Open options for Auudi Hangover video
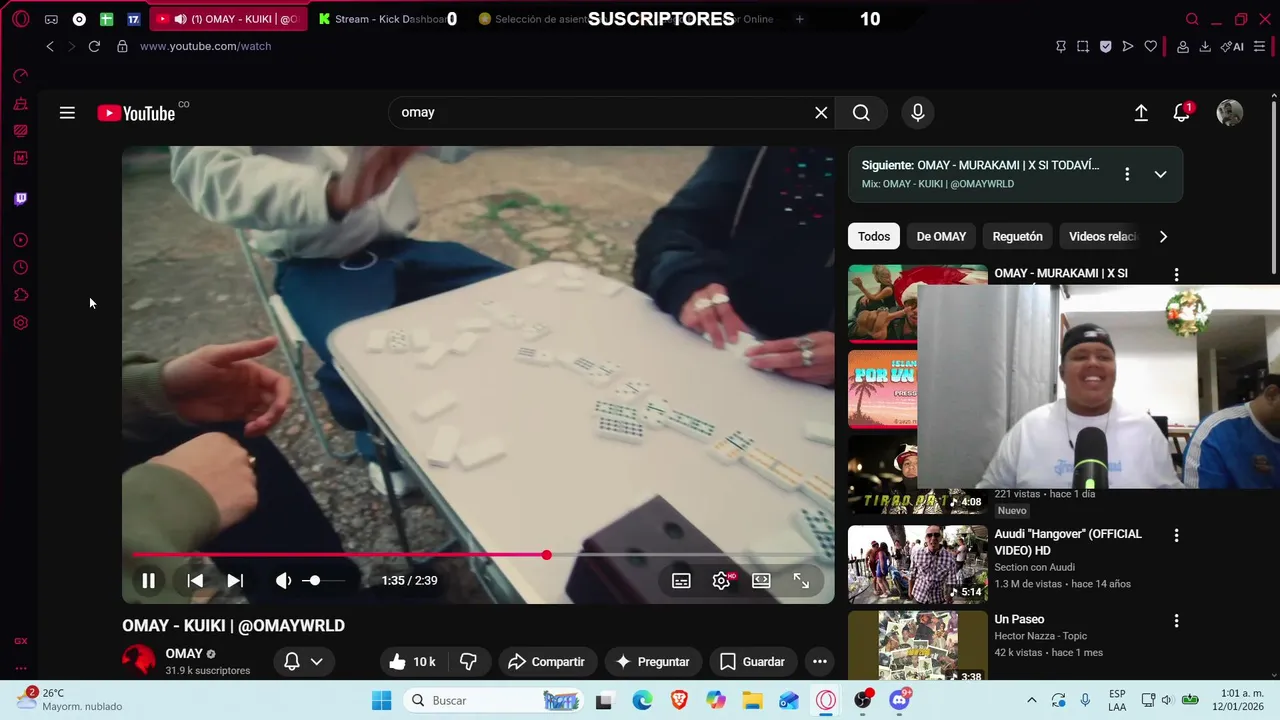Viewport: 1280px width, 720px height. tap(1176, 536)
